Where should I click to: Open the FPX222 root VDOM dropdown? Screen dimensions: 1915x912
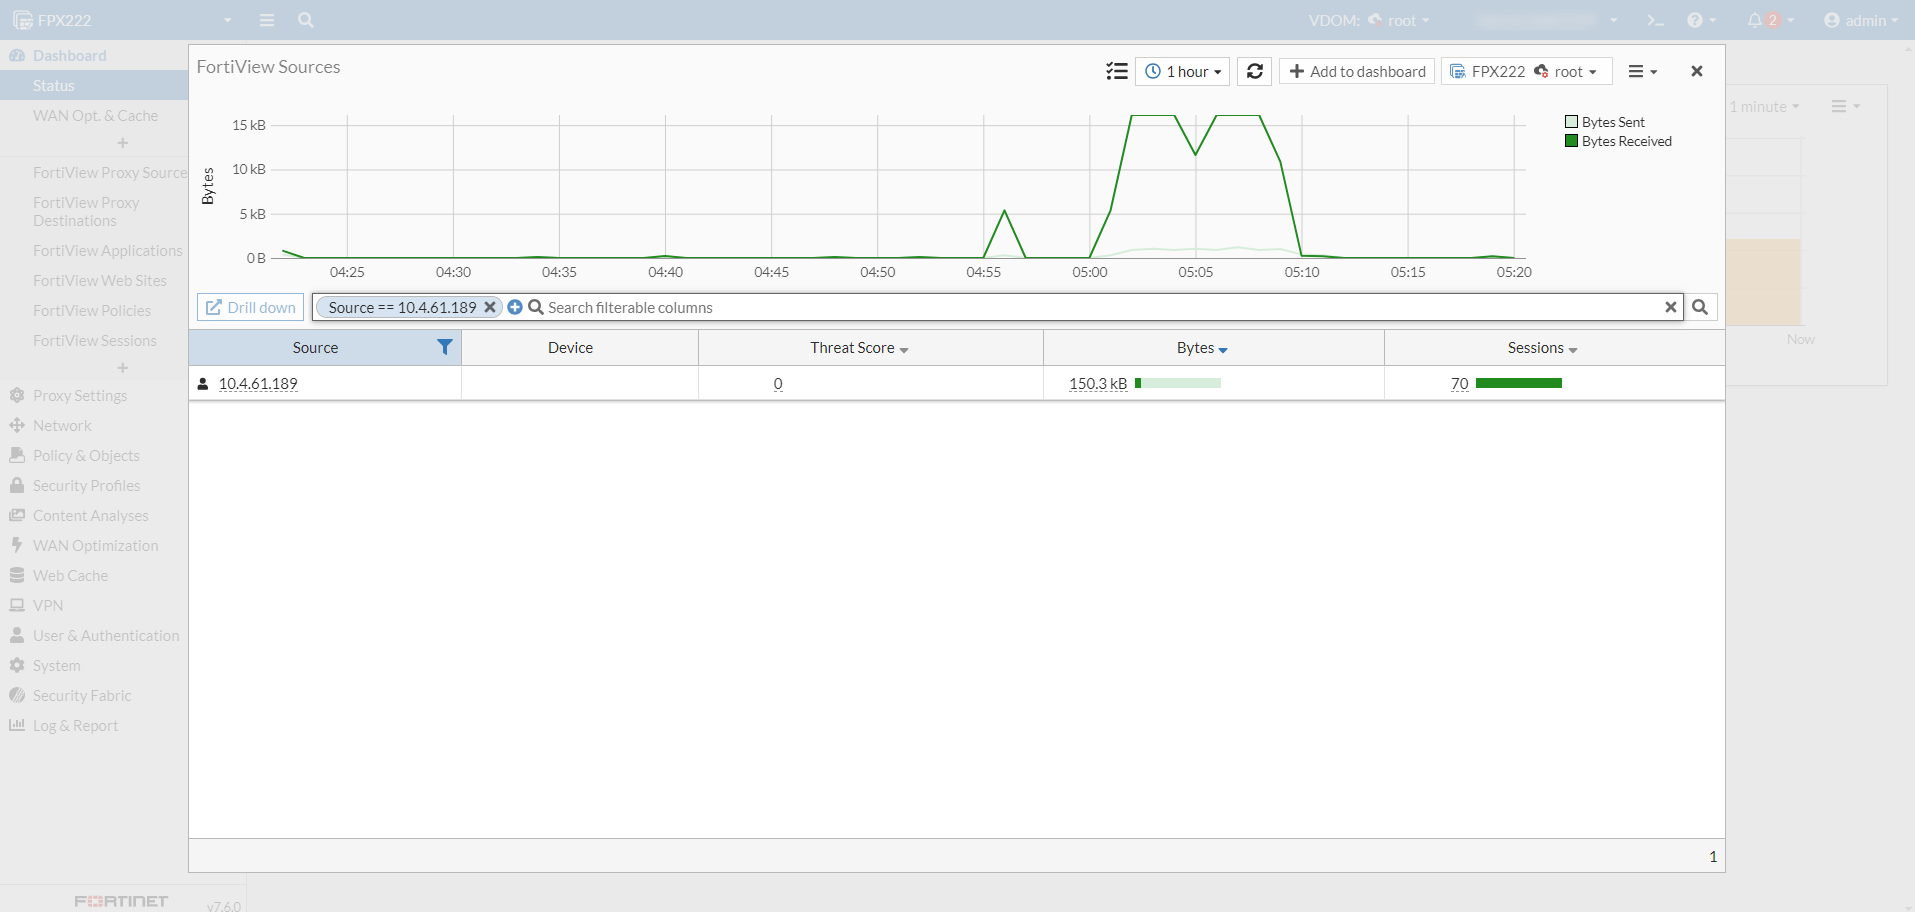point(1526,71)
